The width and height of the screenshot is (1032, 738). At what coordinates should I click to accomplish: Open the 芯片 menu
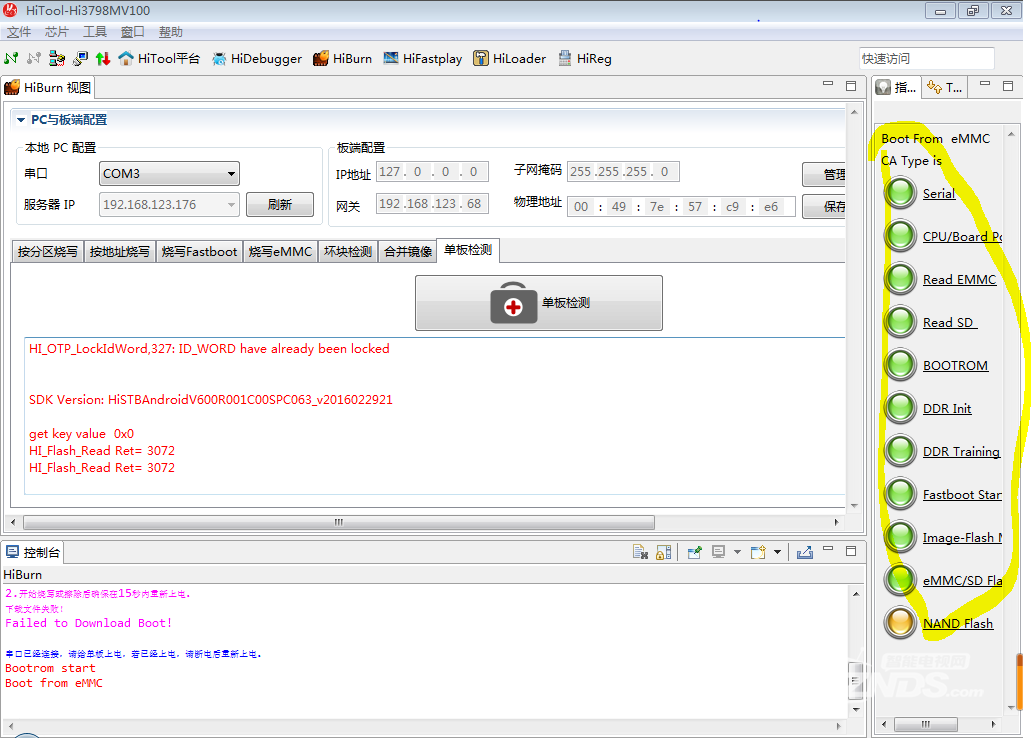tap(57, 32)
